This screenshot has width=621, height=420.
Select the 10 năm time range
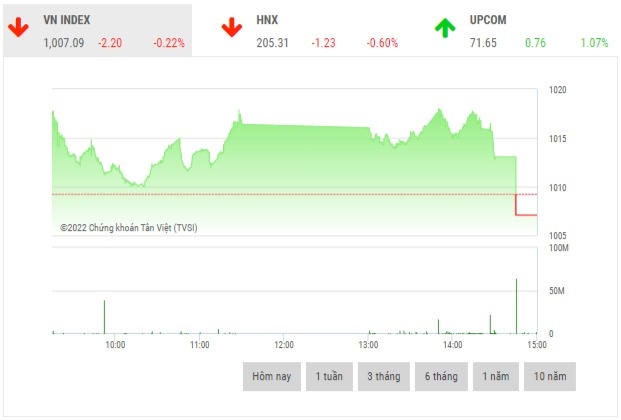(549, 376)
